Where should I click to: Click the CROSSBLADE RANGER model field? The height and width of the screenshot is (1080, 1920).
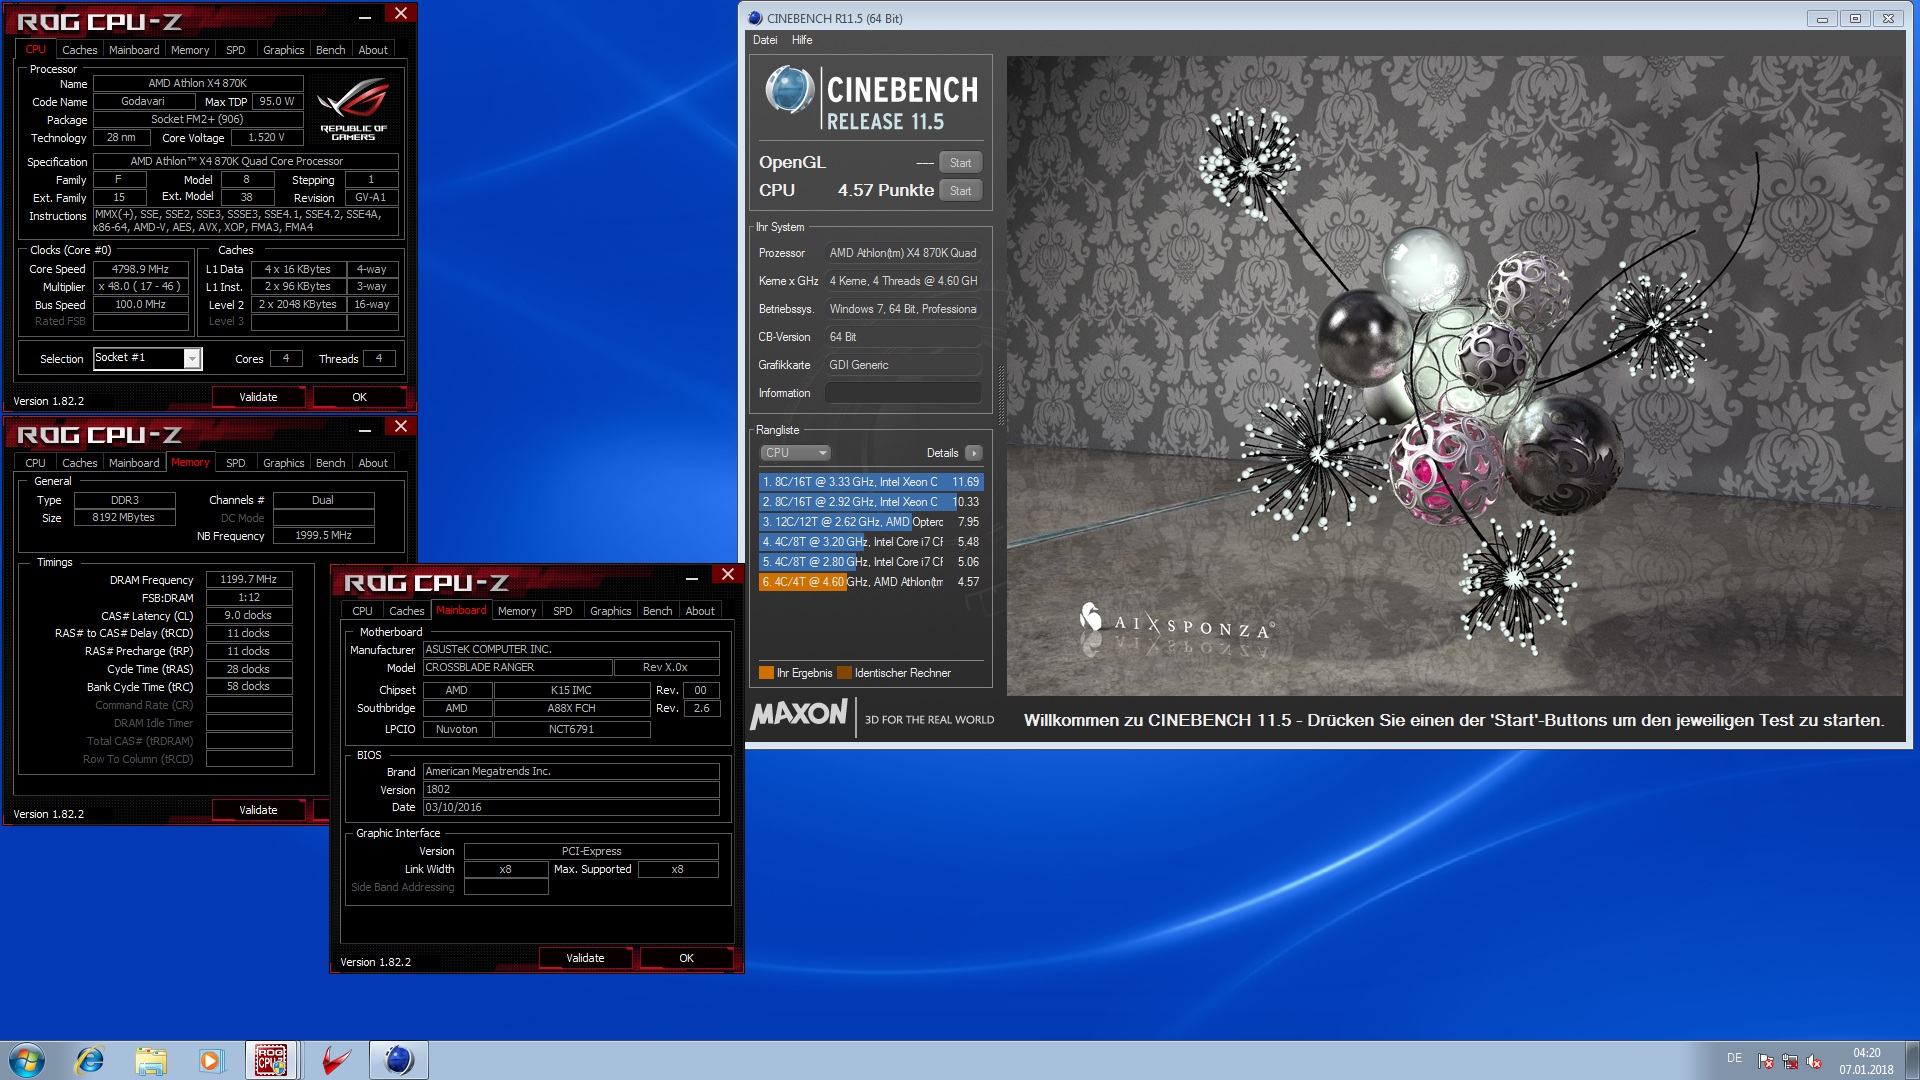[517, 667]
